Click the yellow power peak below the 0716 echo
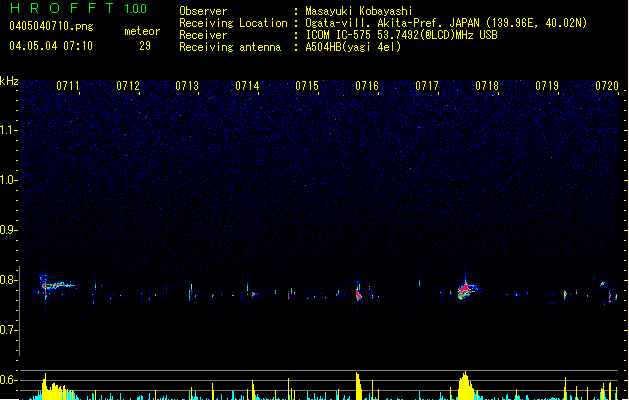 point(358,386)
